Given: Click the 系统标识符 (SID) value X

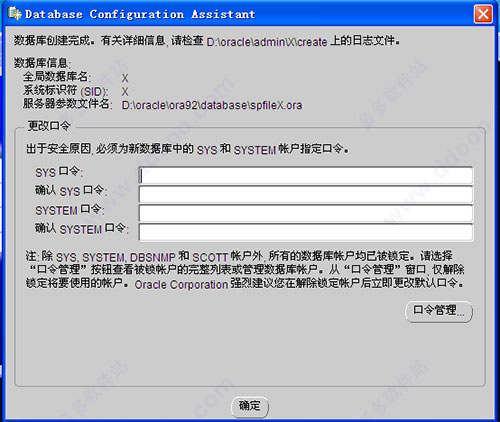Looking at the screenshot, I should [x=125, y=92].
